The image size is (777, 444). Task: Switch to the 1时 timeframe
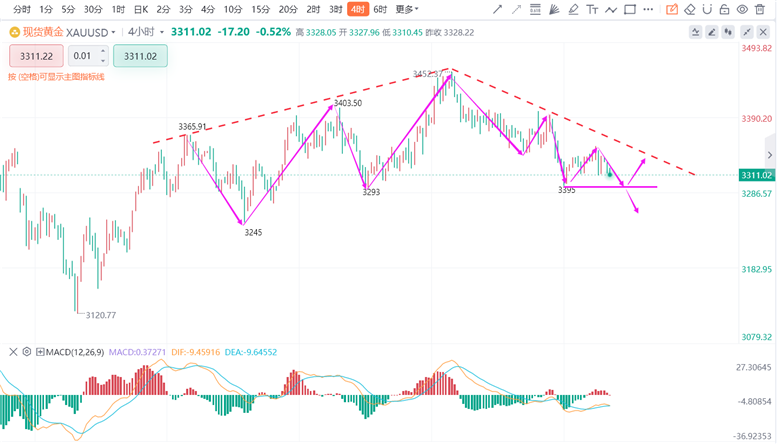pyautogui.click(x=118, y=9)
